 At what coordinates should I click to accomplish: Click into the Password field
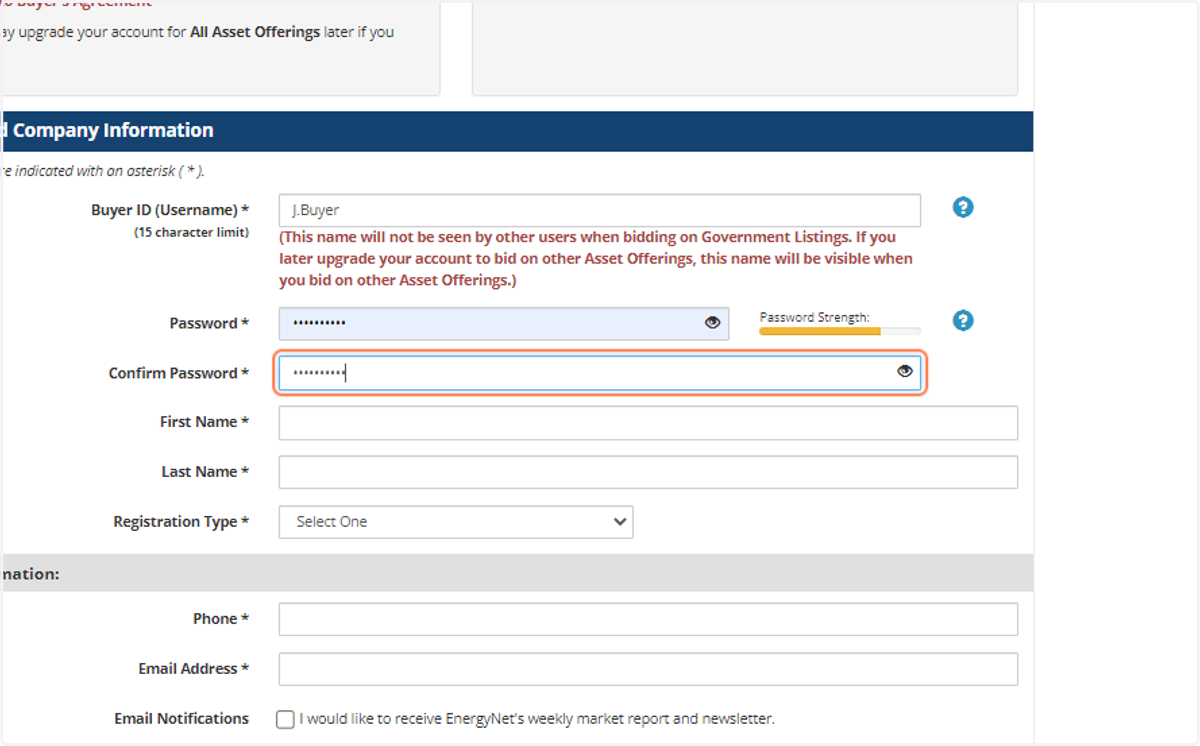point(504,323)
